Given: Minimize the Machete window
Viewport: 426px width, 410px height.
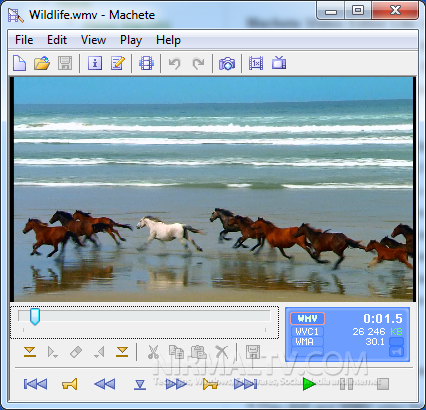Looking at the screenshot, I should [x=331, y=11].
